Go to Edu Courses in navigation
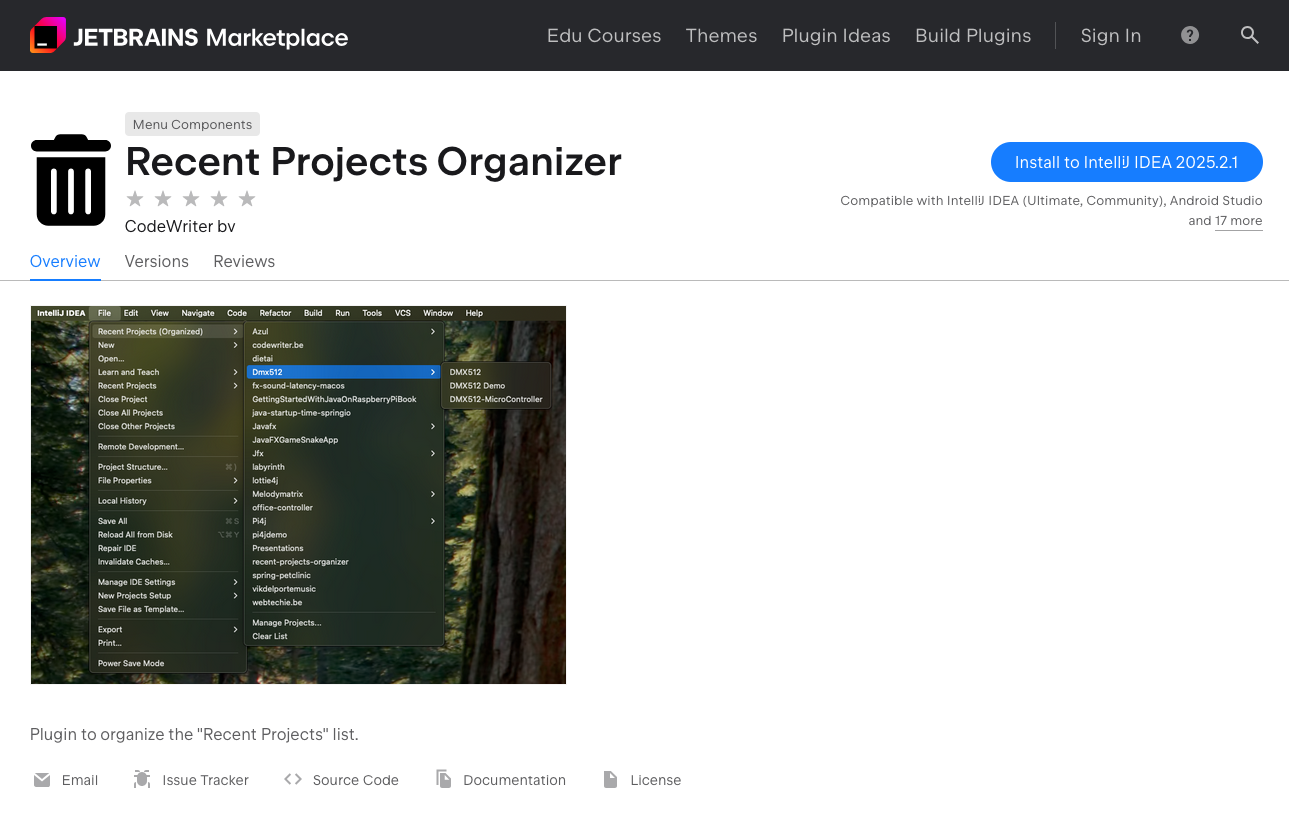1289x817 pixels. pos(604,36)
